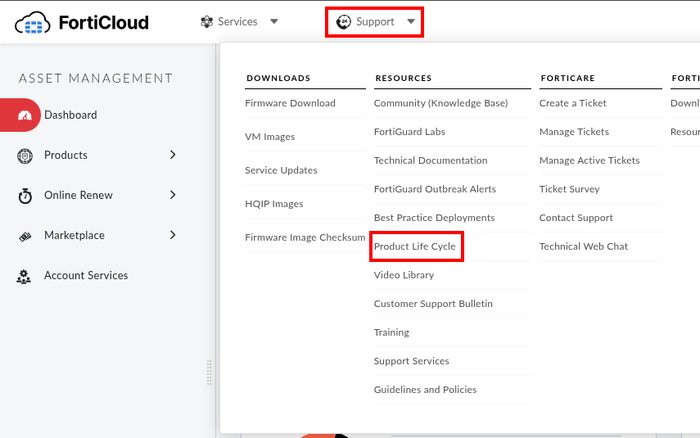This screenshot has height=438, width=700.
Task: Expand the Marketplace submenu chevron
Action: point(172,235)
